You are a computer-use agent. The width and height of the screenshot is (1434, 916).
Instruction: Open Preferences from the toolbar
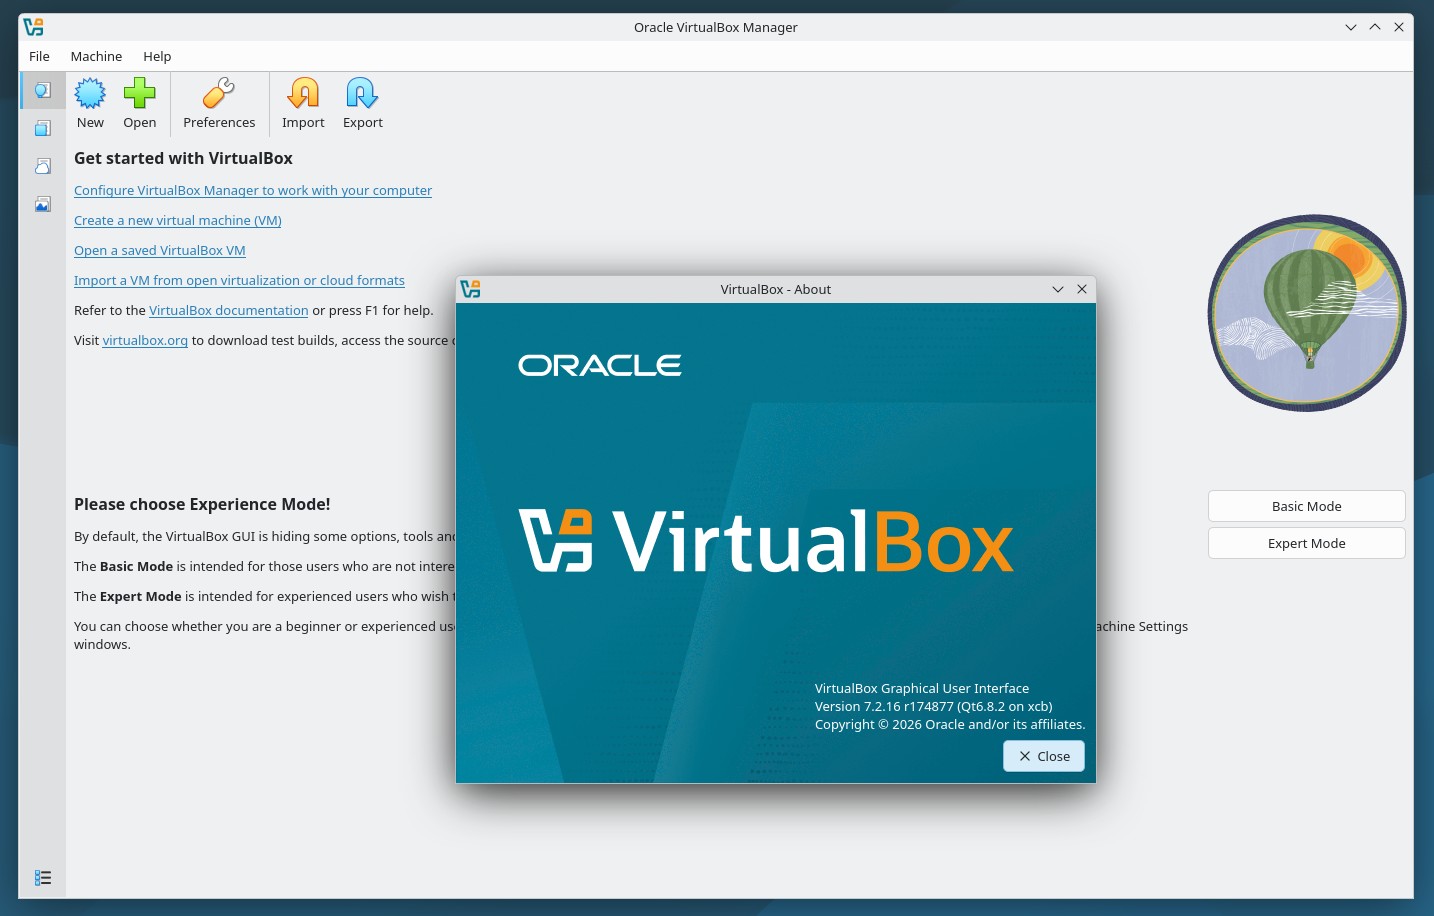[x=219, y=104]
